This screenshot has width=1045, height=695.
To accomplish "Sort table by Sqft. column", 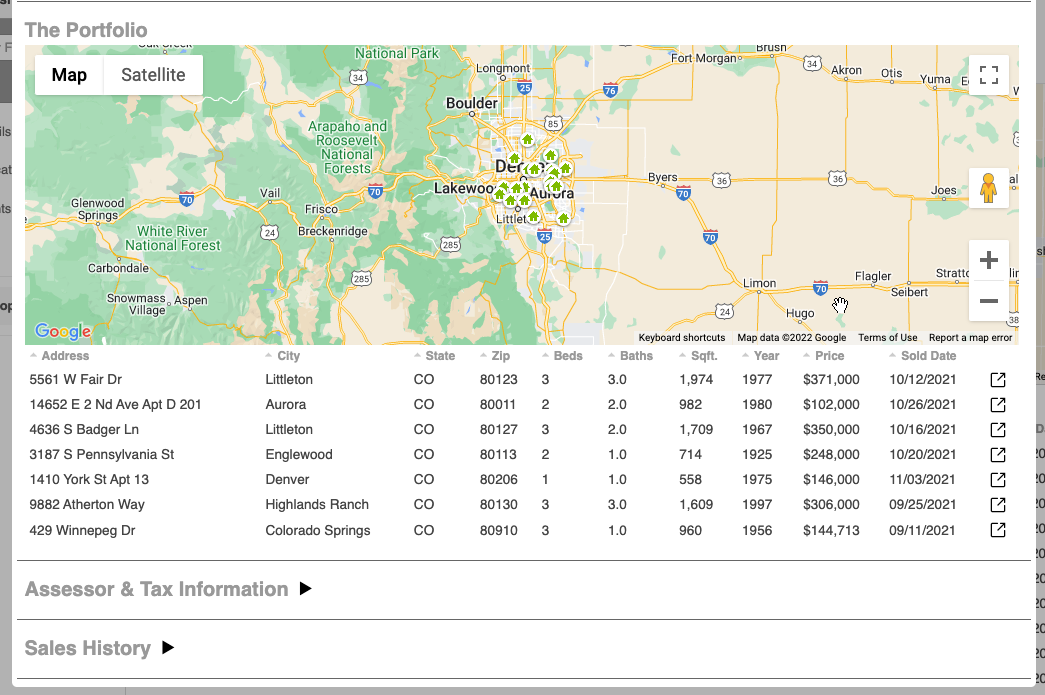I will coord(698,356).
